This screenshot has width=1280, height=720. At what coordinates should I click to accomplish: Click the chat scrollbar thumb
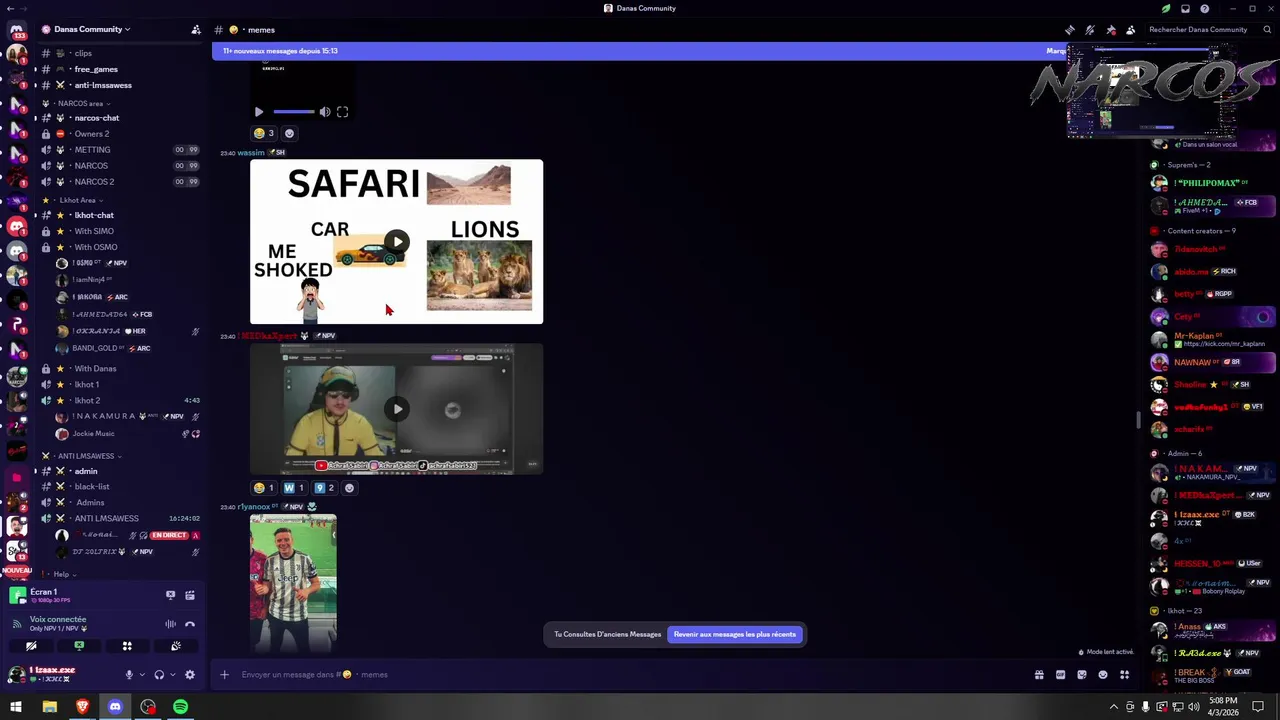[1138, 420]
